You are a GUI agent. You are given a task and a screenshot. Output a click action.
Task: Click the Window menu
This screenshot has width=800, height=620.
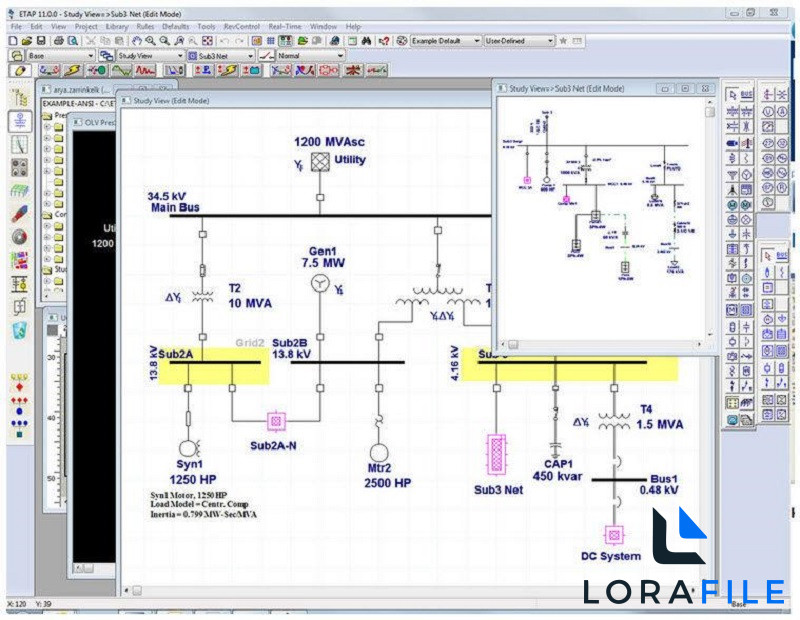pos(323,26)
